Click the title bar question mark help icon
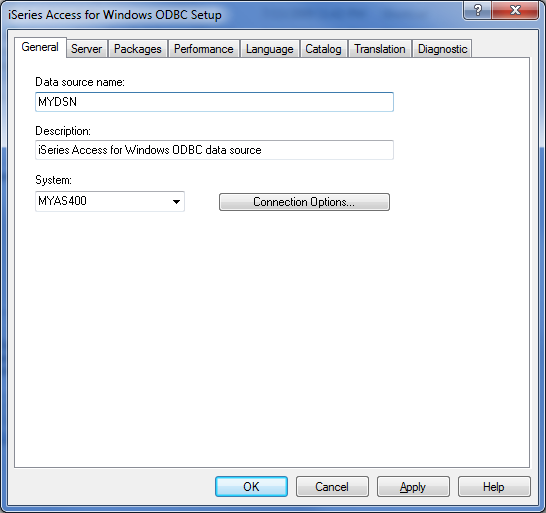The height and width of the screenshot is (513, 546). [x=477, y=10]
